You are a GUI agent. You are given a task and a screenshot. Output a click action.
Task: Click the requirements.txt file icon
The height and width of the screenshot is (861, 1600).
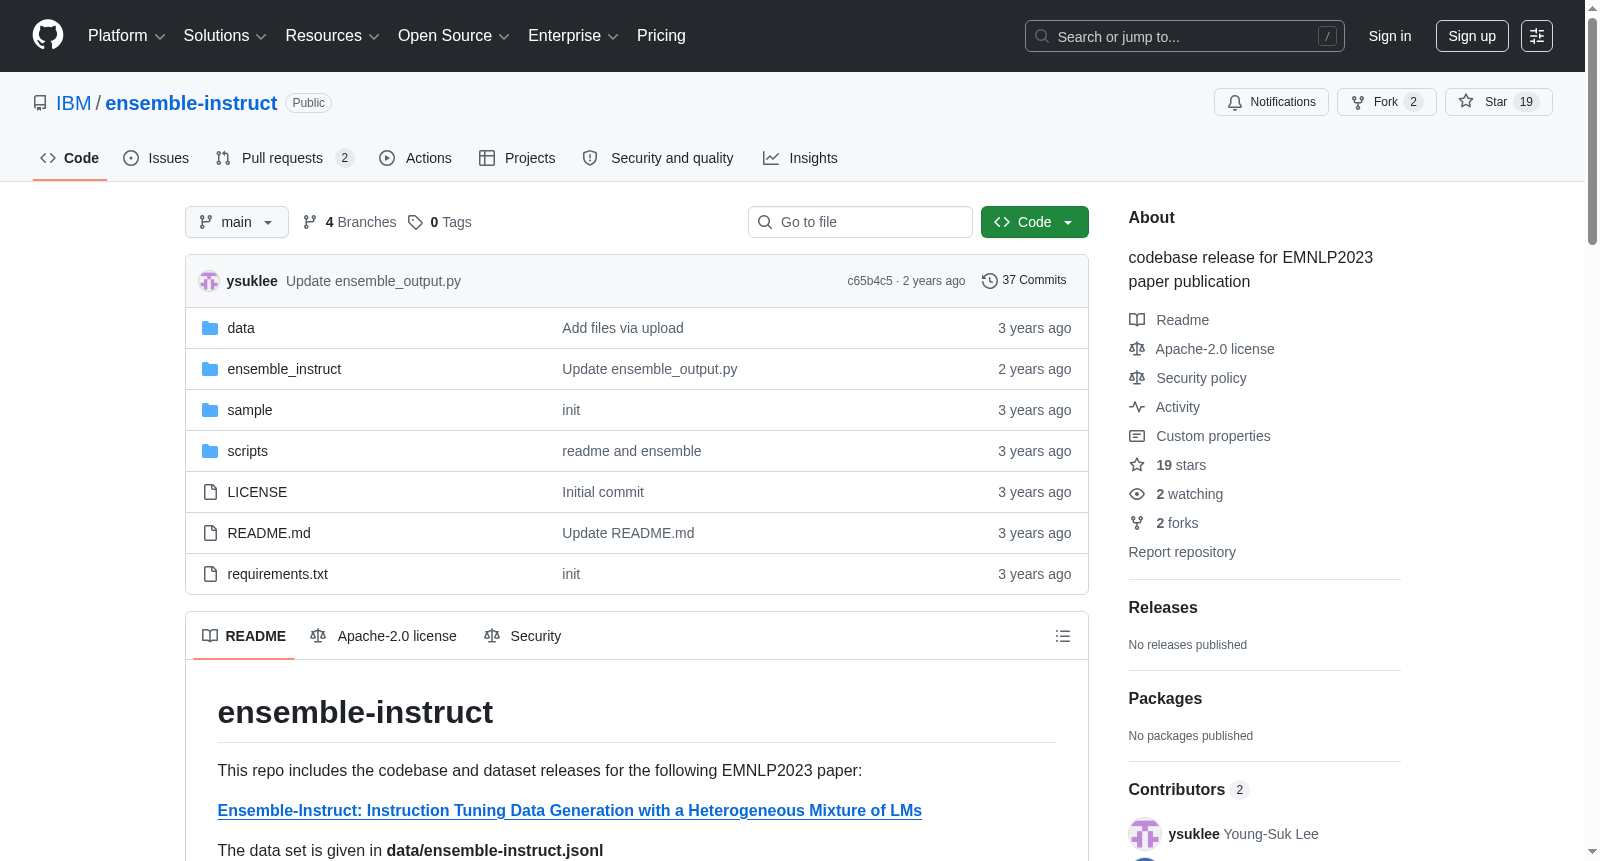210,574
